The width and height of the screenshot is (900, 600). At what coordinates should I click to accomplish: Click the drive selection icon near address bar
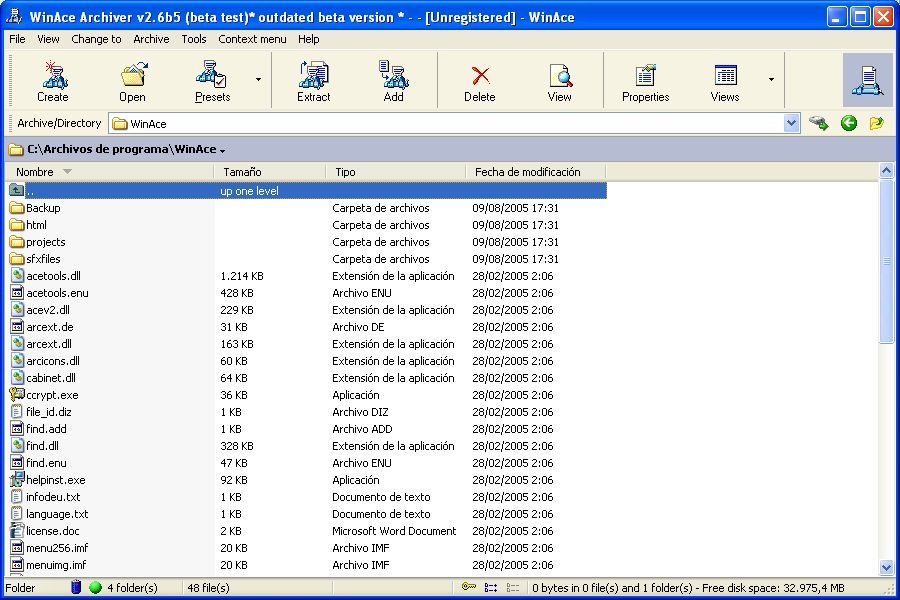pyautogui.click(x=820, y=123)
